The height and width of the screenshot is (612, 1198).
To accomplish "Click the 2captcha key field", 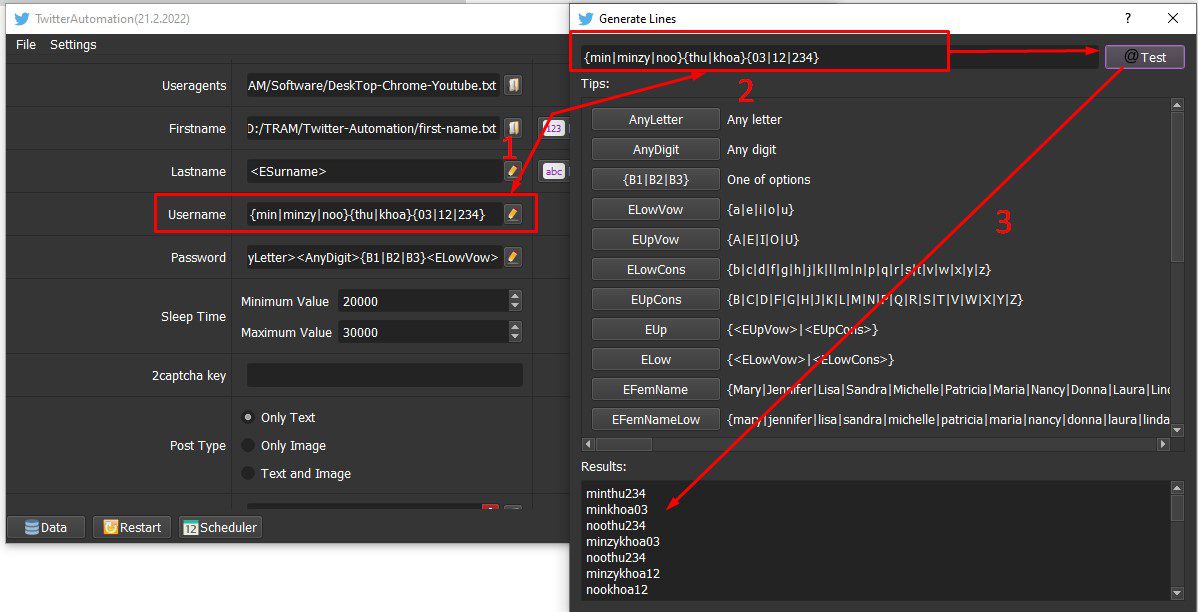I will (384, 375).
